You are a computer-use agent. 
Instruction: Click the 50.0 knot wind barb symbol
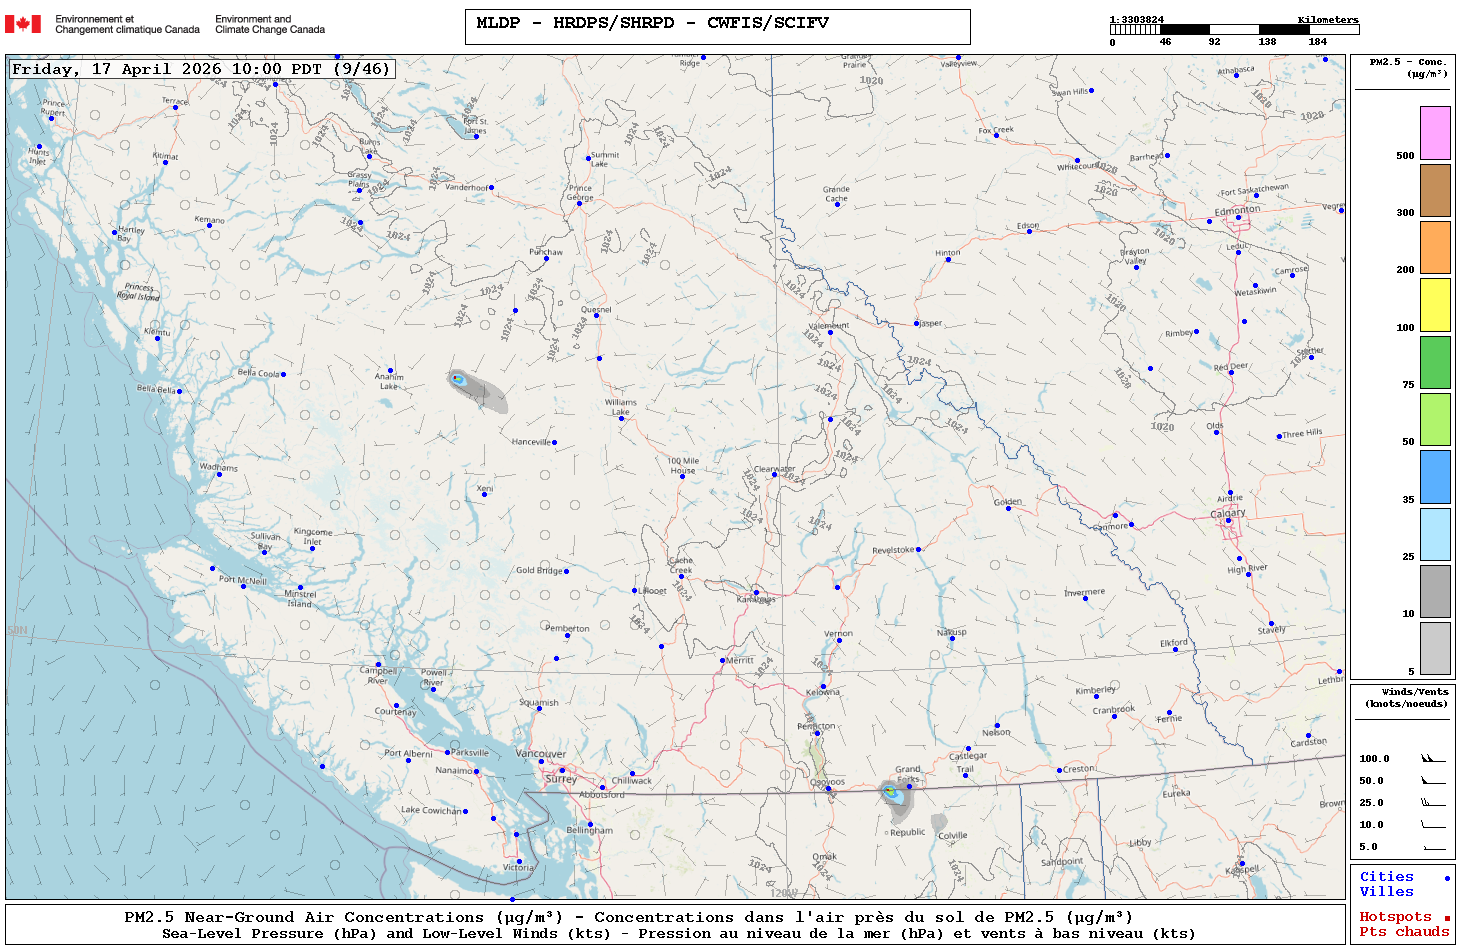[1433, 781]
